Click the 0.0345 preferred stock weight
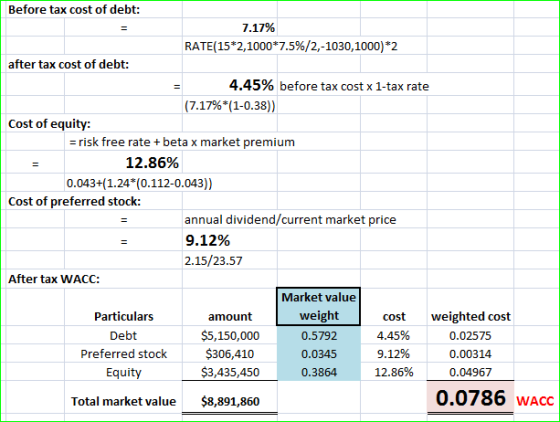 [319, 354]
